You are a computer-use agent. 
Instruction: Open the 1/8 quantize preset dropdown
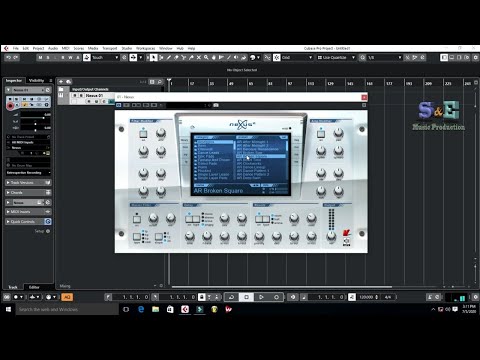coord(385,57)
